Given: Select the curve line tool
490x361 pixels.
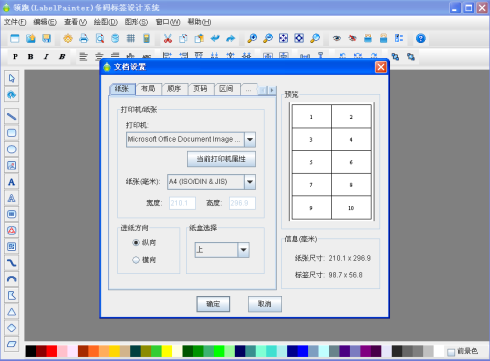Looking at the screenshot, I should point(12,263).
